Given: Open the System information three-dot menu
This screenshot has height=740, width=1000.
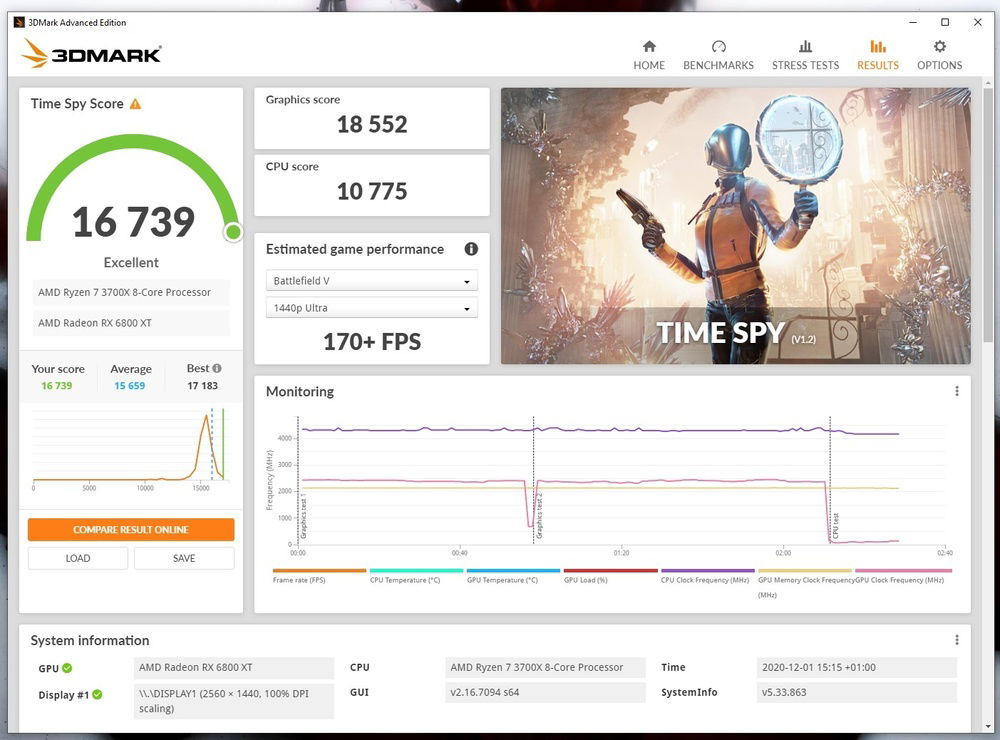Looking at the screenshot, I should click(957, 640).
